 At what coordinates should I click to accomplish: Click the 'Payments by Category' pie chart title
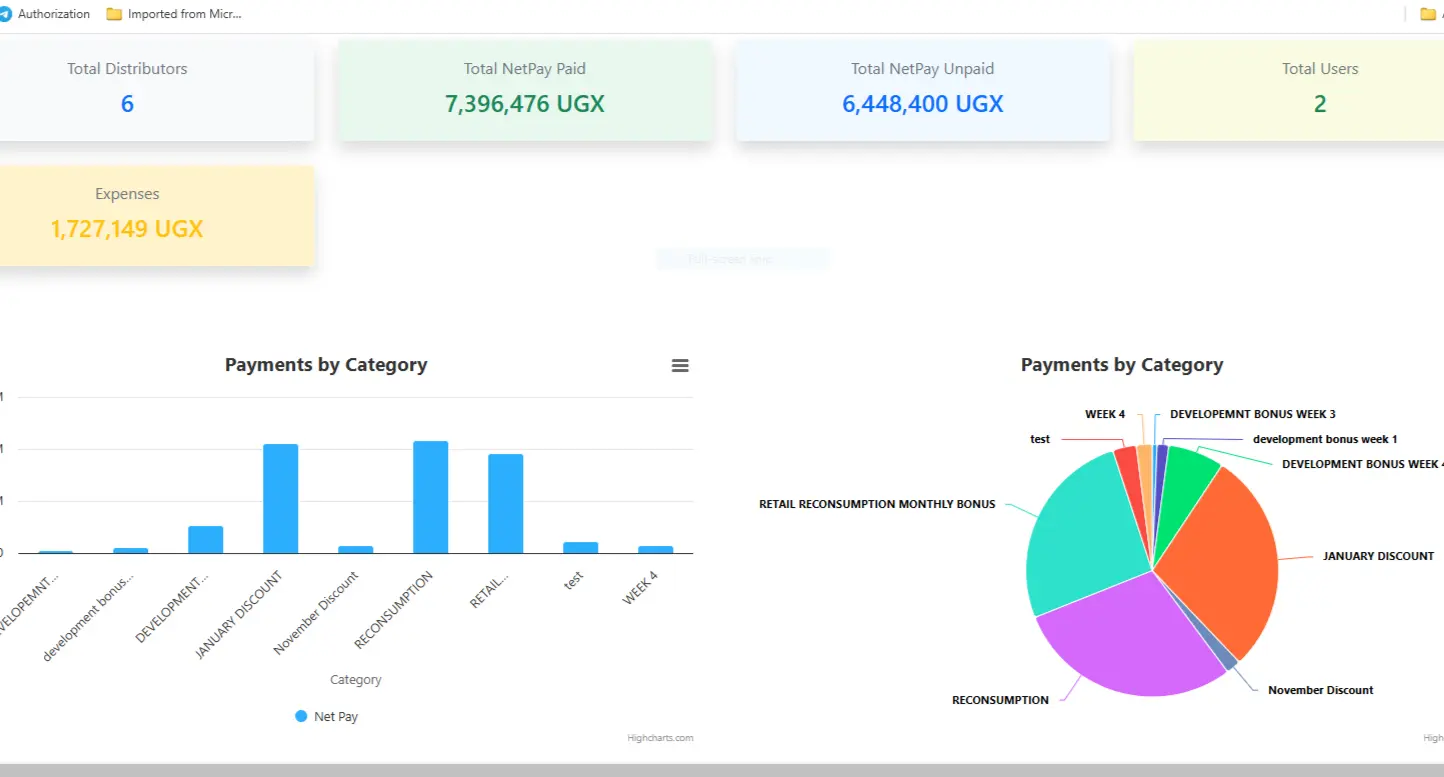pyautogui.click(x=1122, y=364)
